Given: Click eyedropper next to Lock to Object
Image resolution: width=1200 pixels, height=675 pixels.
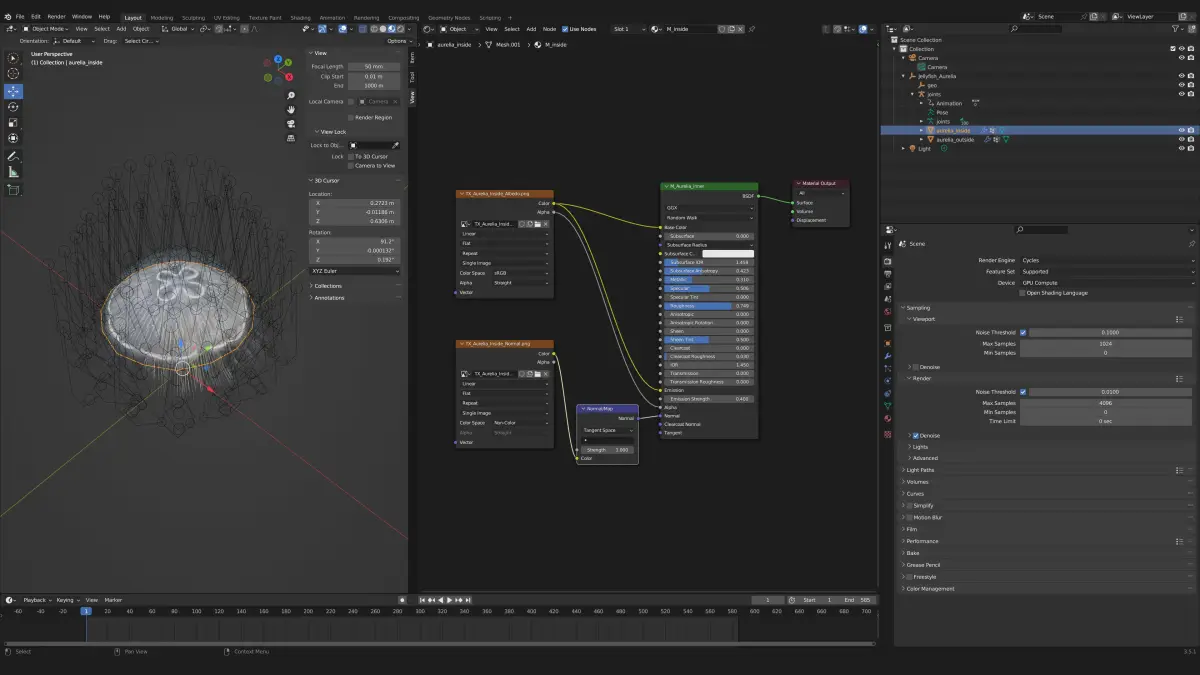Looking at the screenshot, I should [x=395, y=146].
